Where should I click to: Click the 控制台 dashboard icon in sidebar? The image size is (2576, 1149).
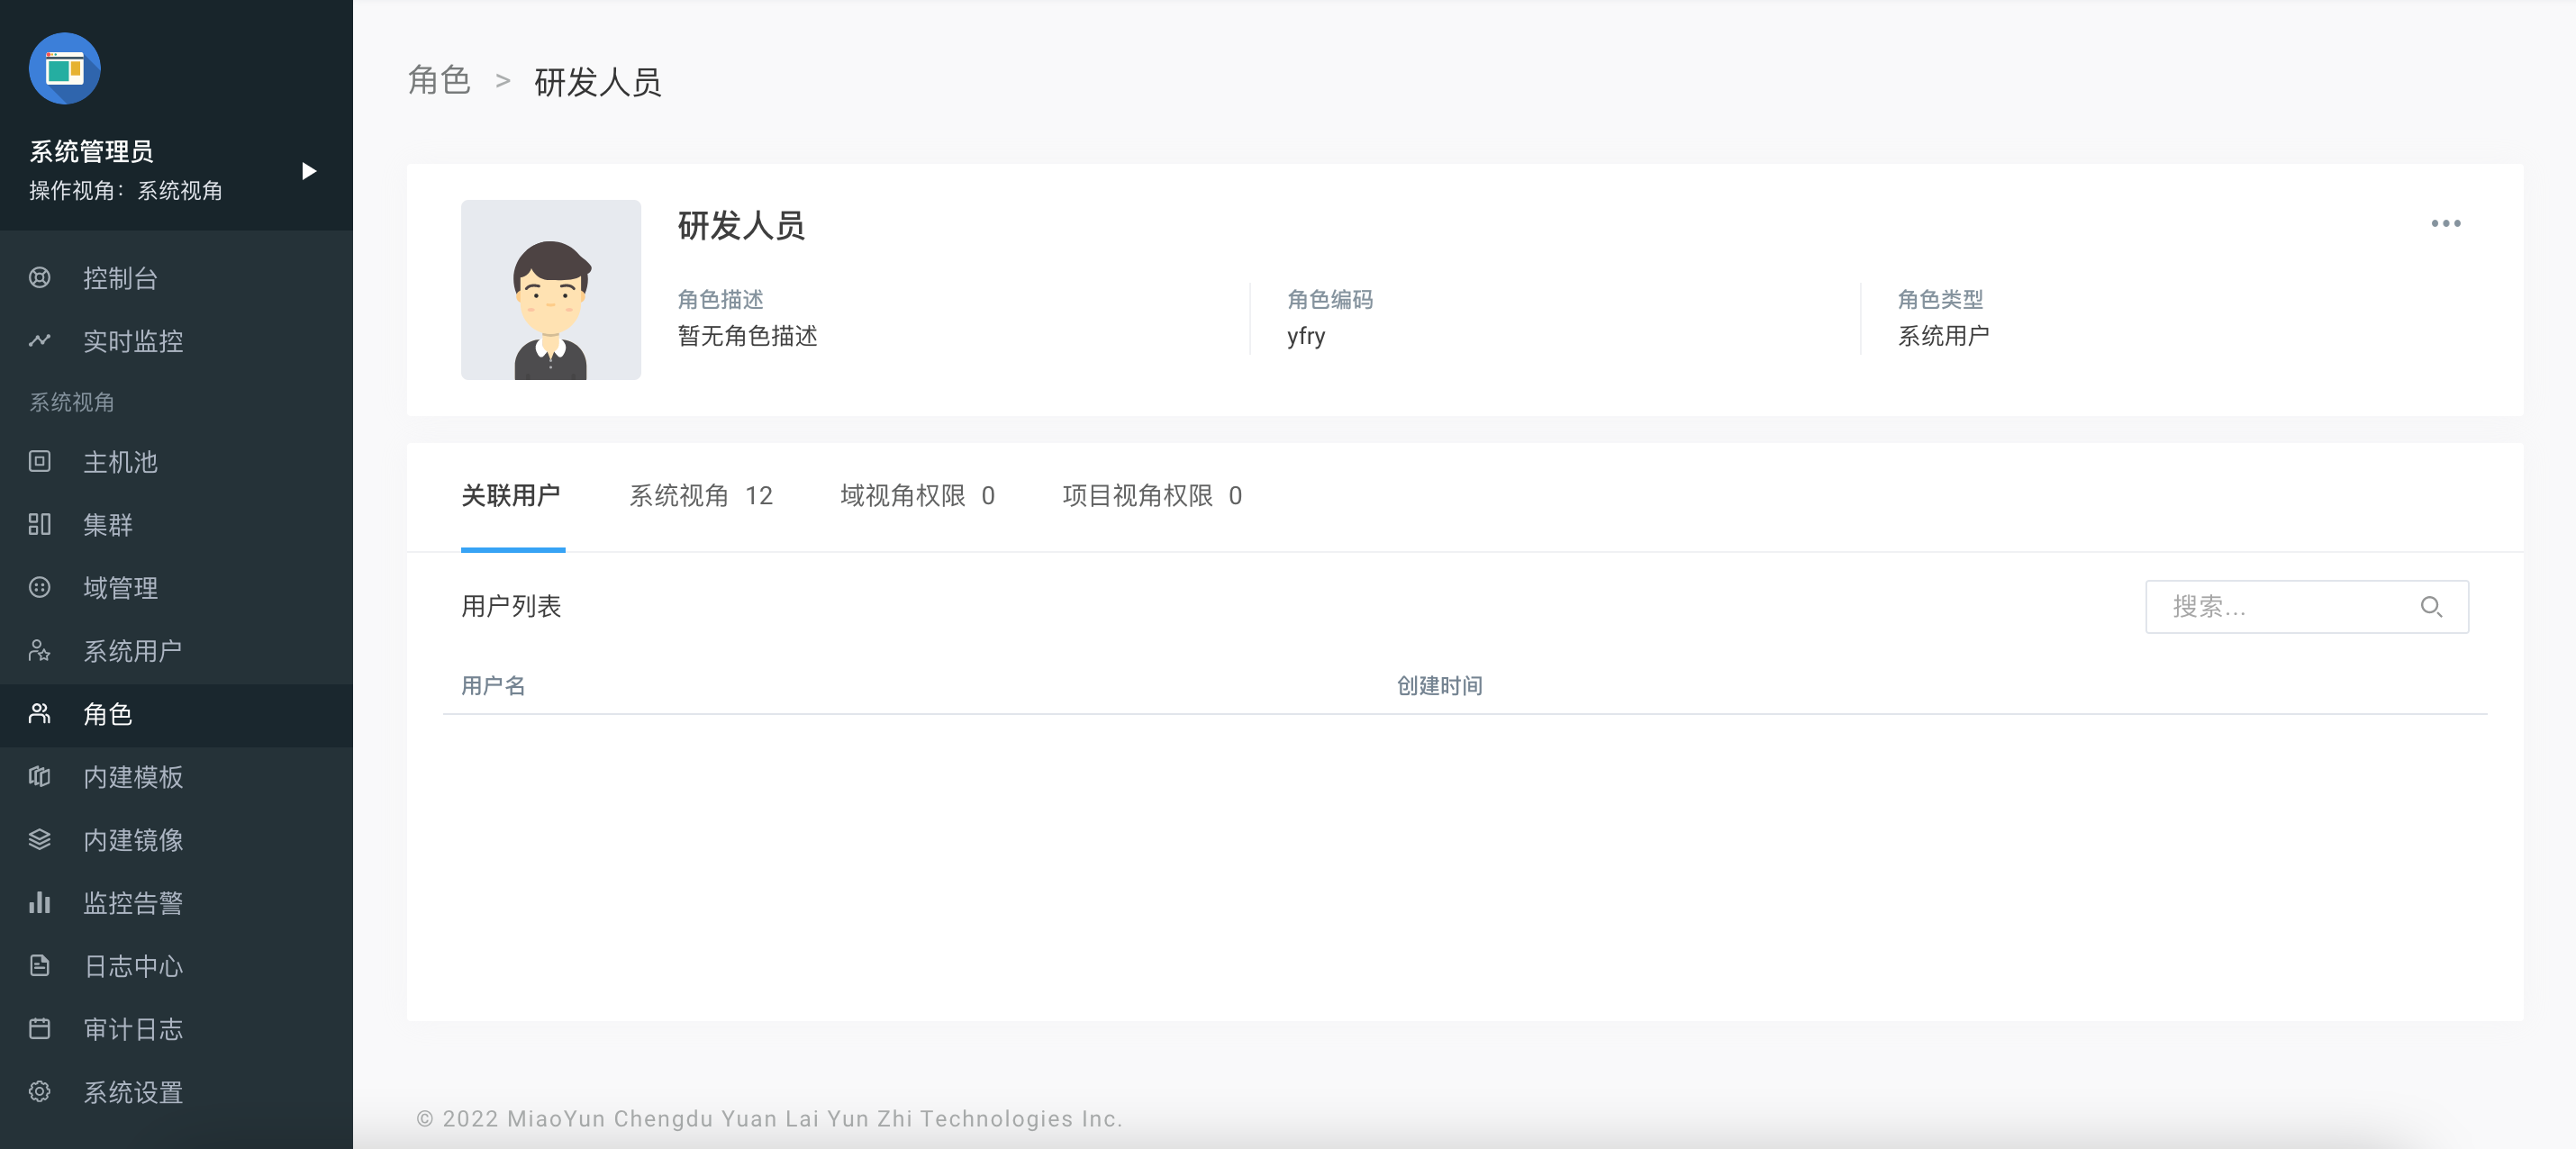(40, 278)
